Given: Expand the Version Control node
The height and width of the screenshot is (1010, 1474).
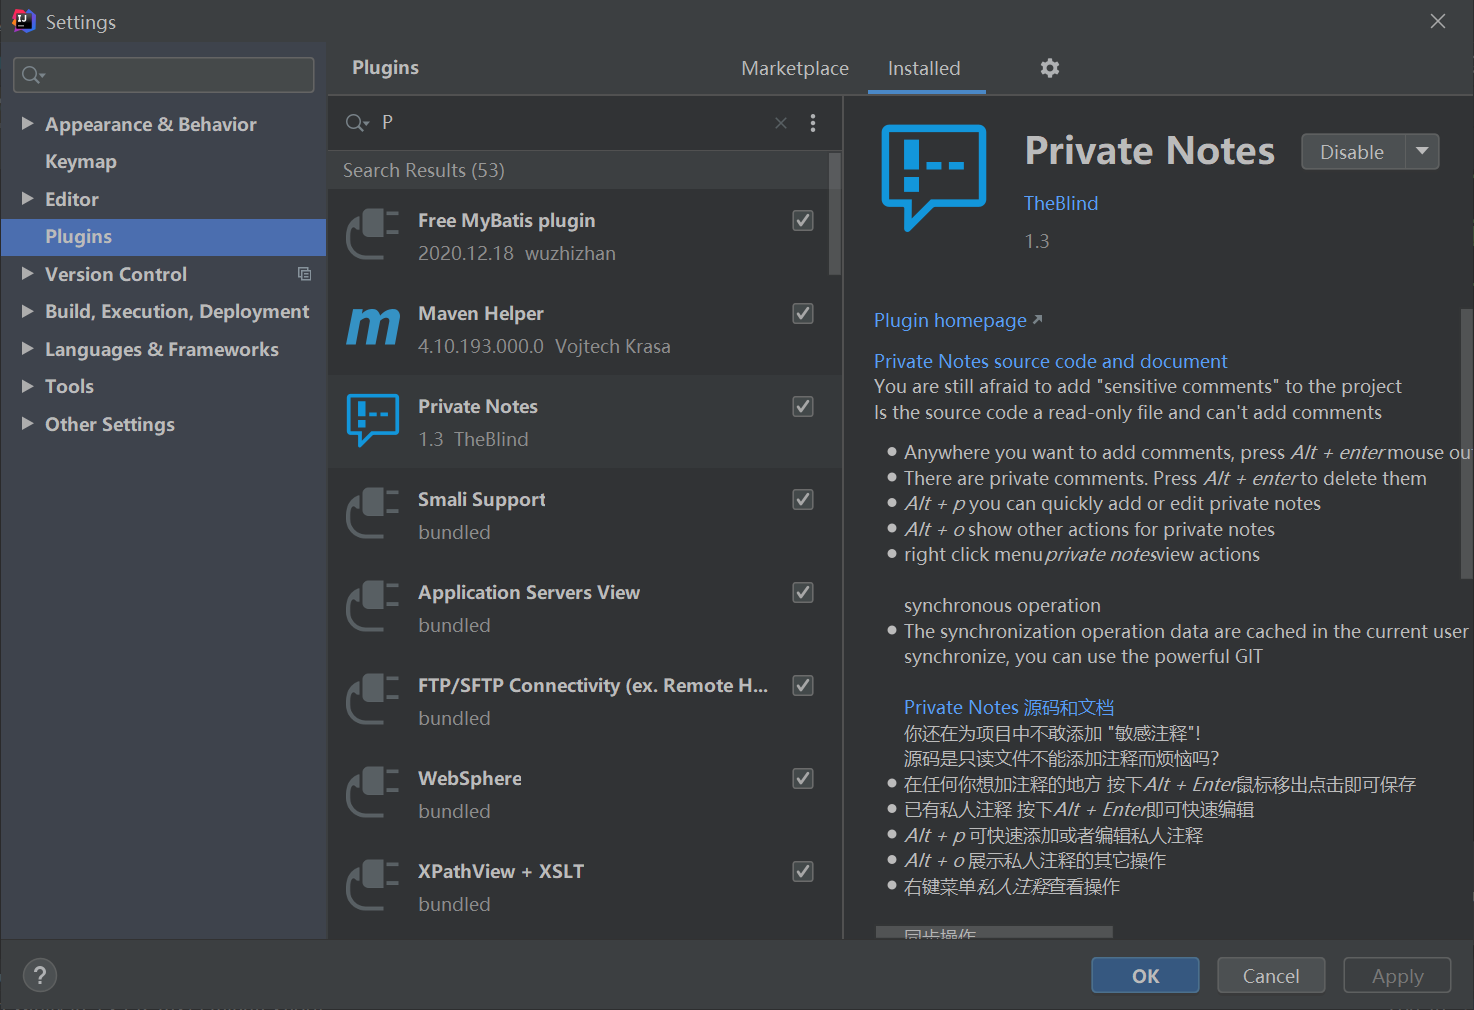Looking at the screenshot, I should [x=28, y=274].
